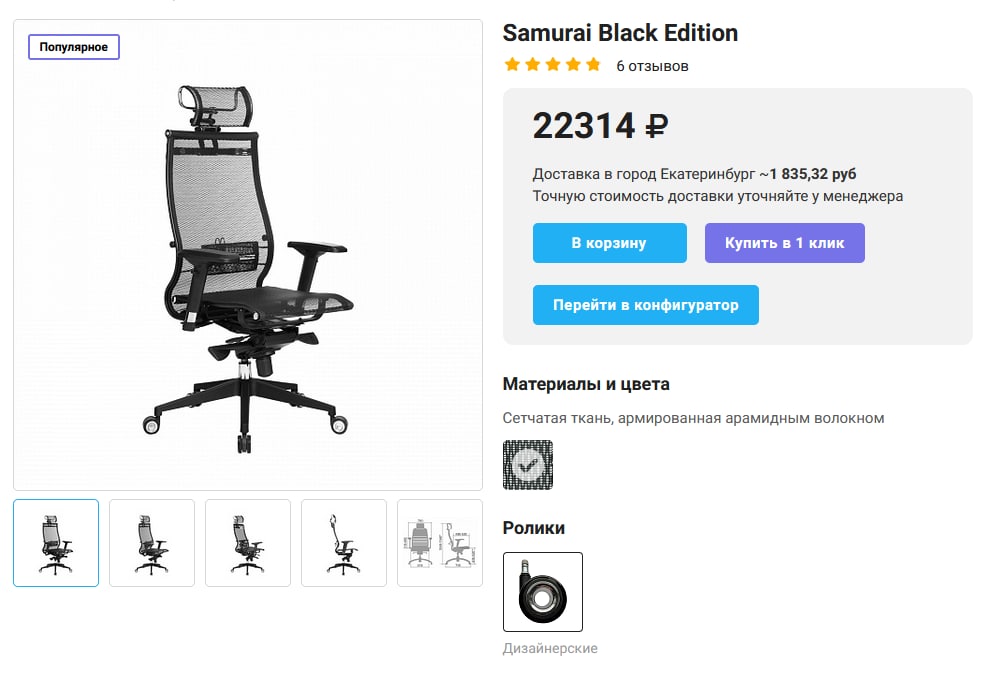Choose the Дизайнерские caster wheel option
Viewport: 998px width, 676px height.
542,592
